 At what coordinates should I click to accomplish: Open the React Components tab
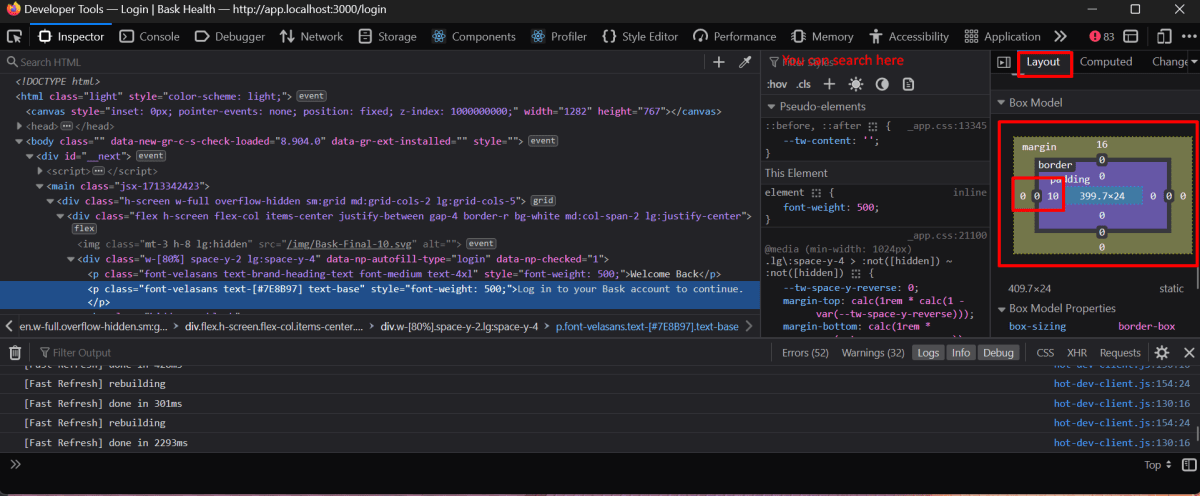tap(473, 37)
